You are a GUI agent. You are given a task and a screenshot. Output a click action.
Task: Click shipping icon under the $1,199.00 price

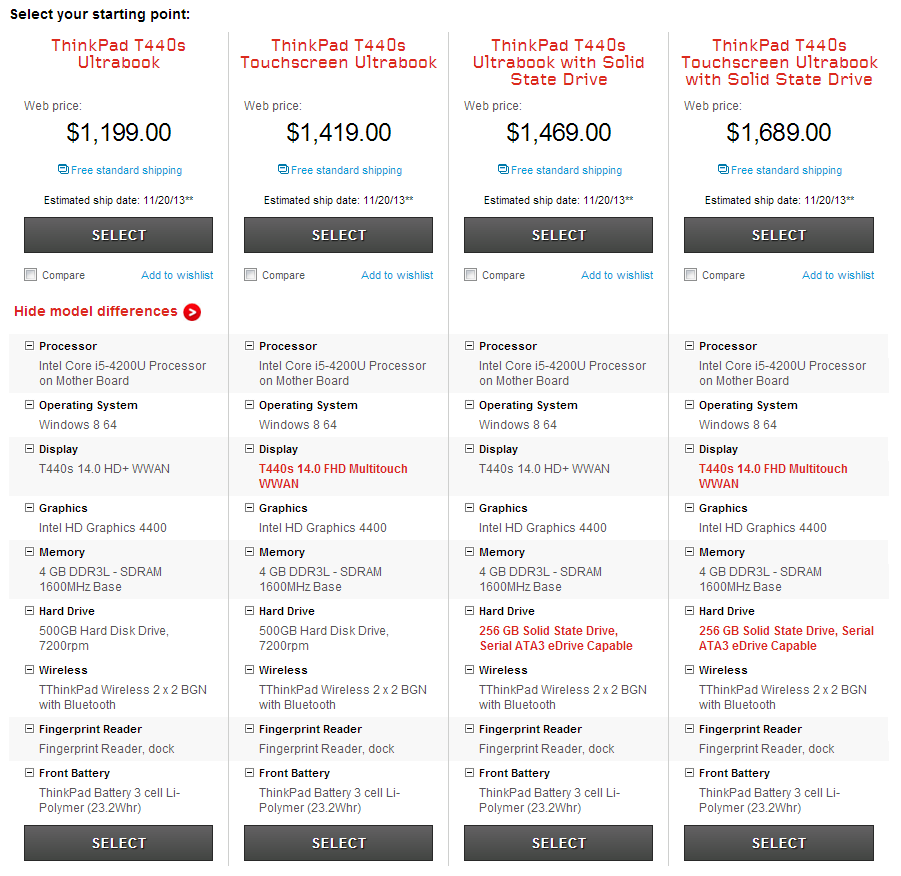pos(64,170)
